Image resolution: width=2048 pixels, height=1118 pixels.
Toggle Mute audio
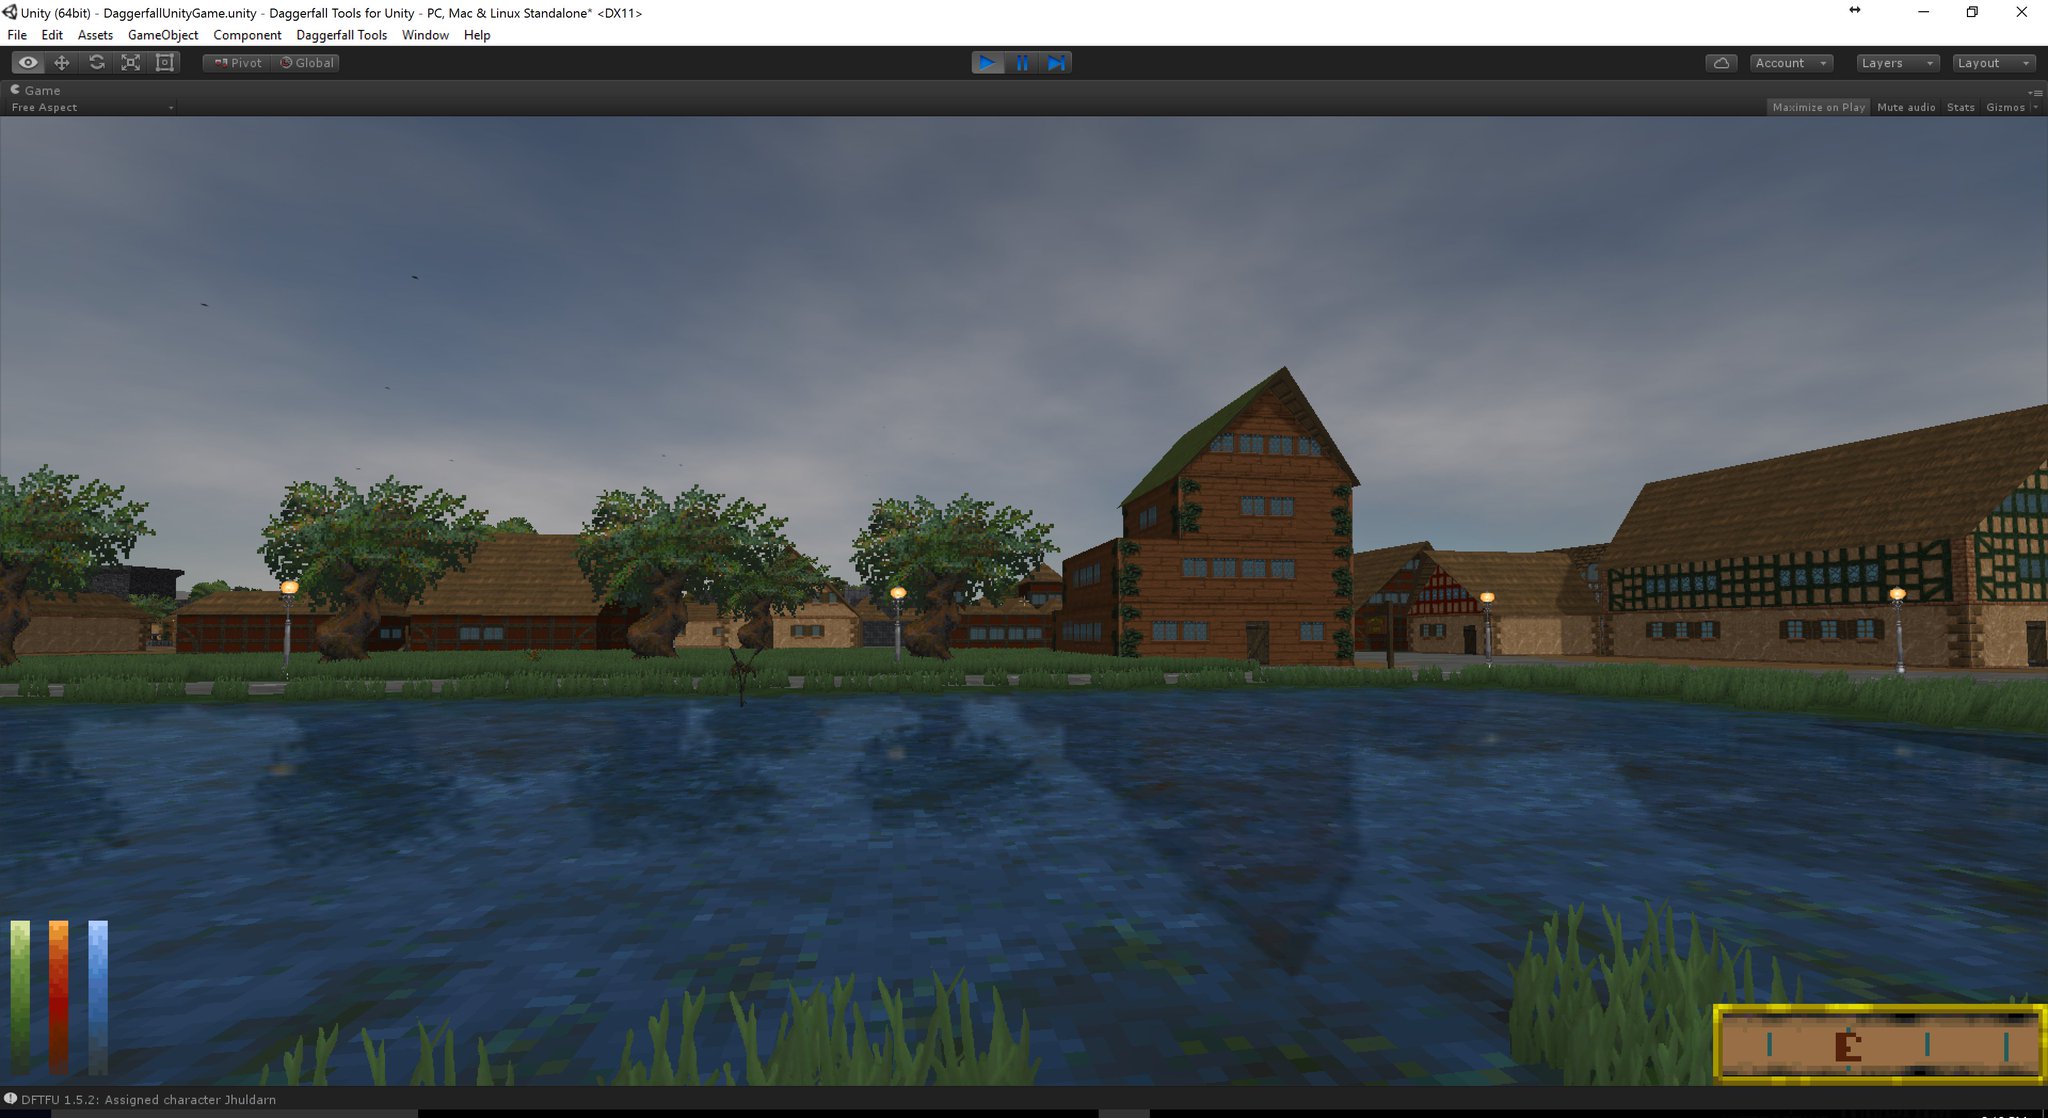(x=1906, y=107)
